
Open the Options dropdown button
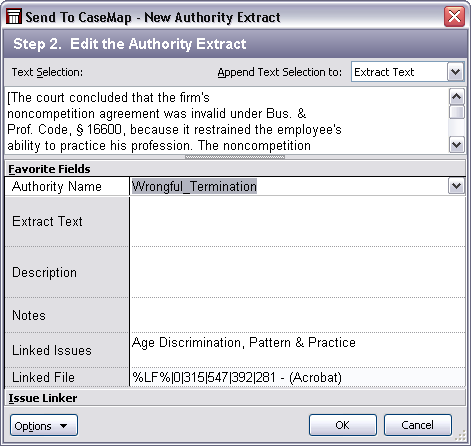tap(44, 425)
